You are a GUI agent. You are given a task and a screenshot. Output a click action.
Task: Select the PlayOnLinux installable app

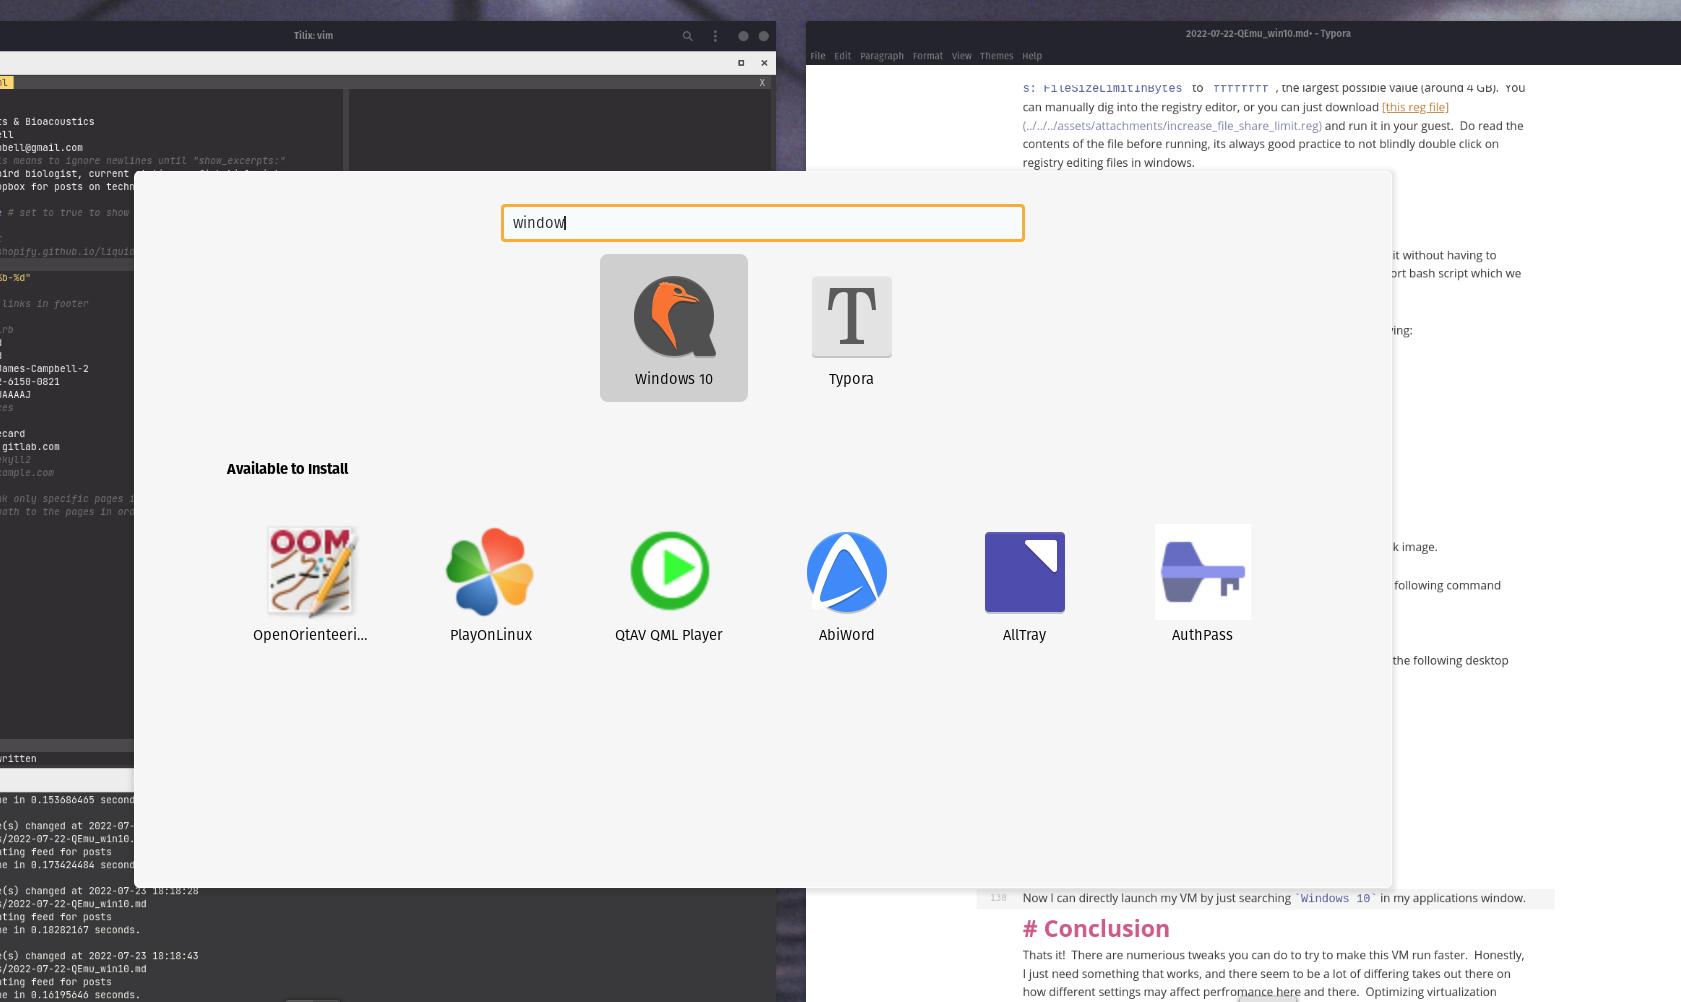[490, 572]
